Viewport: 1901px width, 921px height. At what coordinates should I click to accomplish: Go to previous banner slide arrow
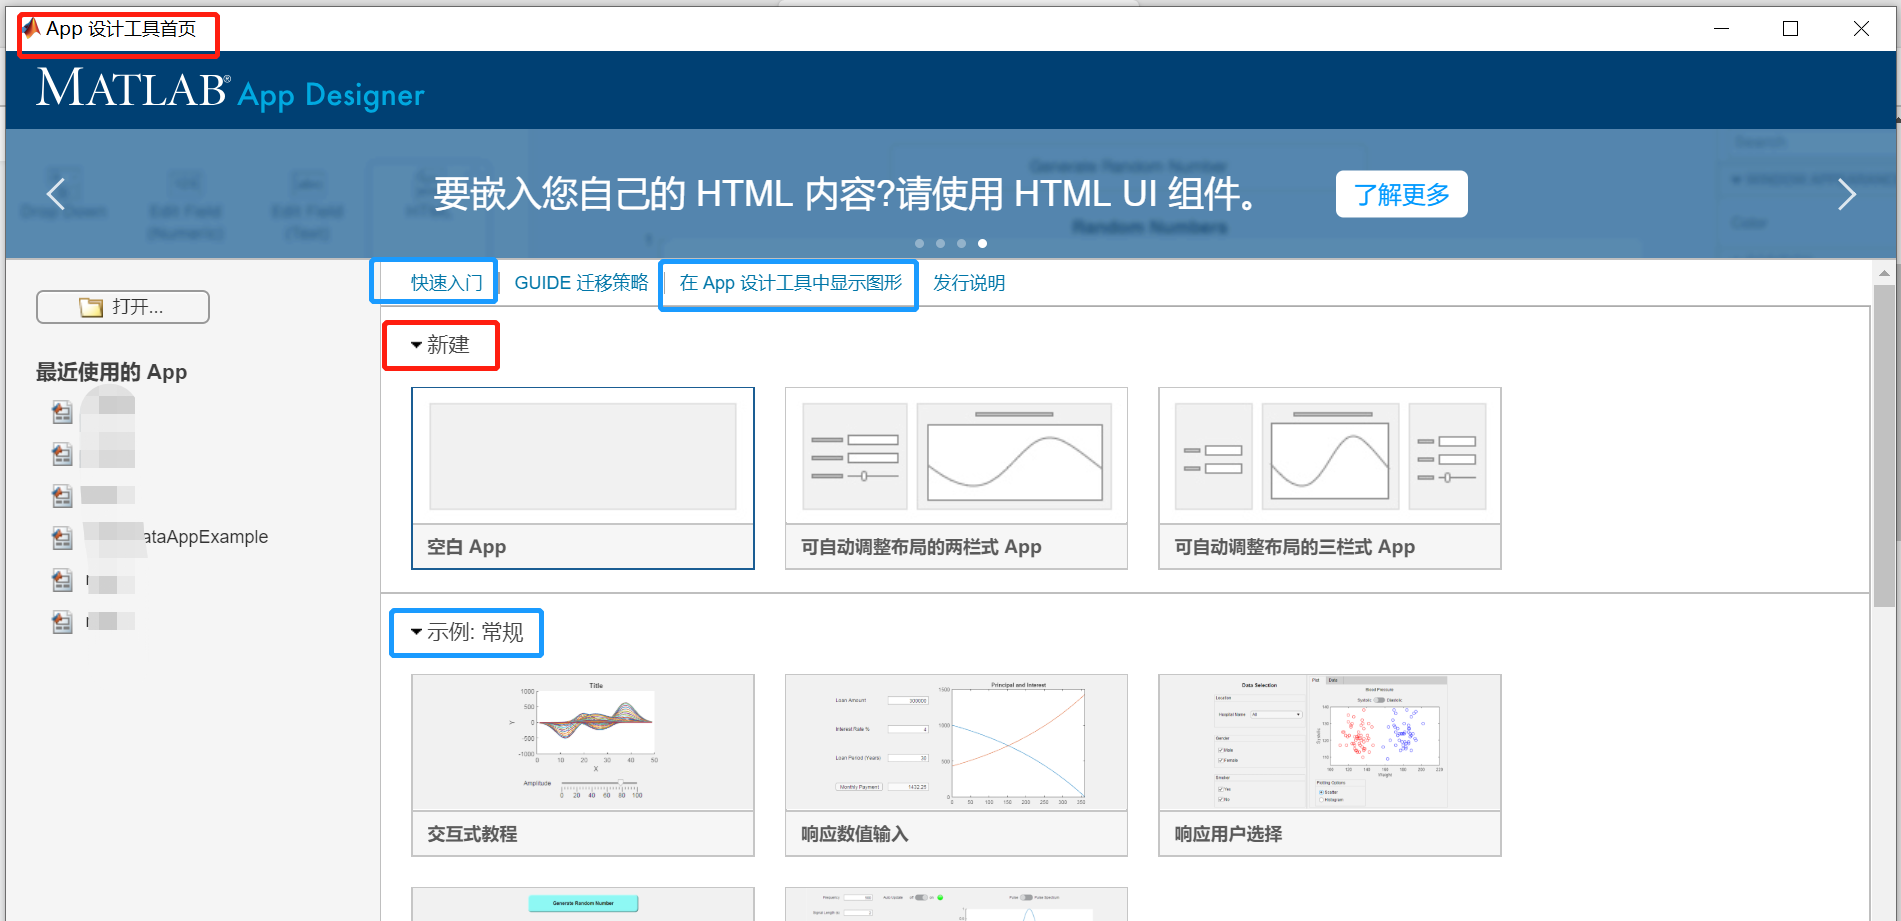(56, 194)
